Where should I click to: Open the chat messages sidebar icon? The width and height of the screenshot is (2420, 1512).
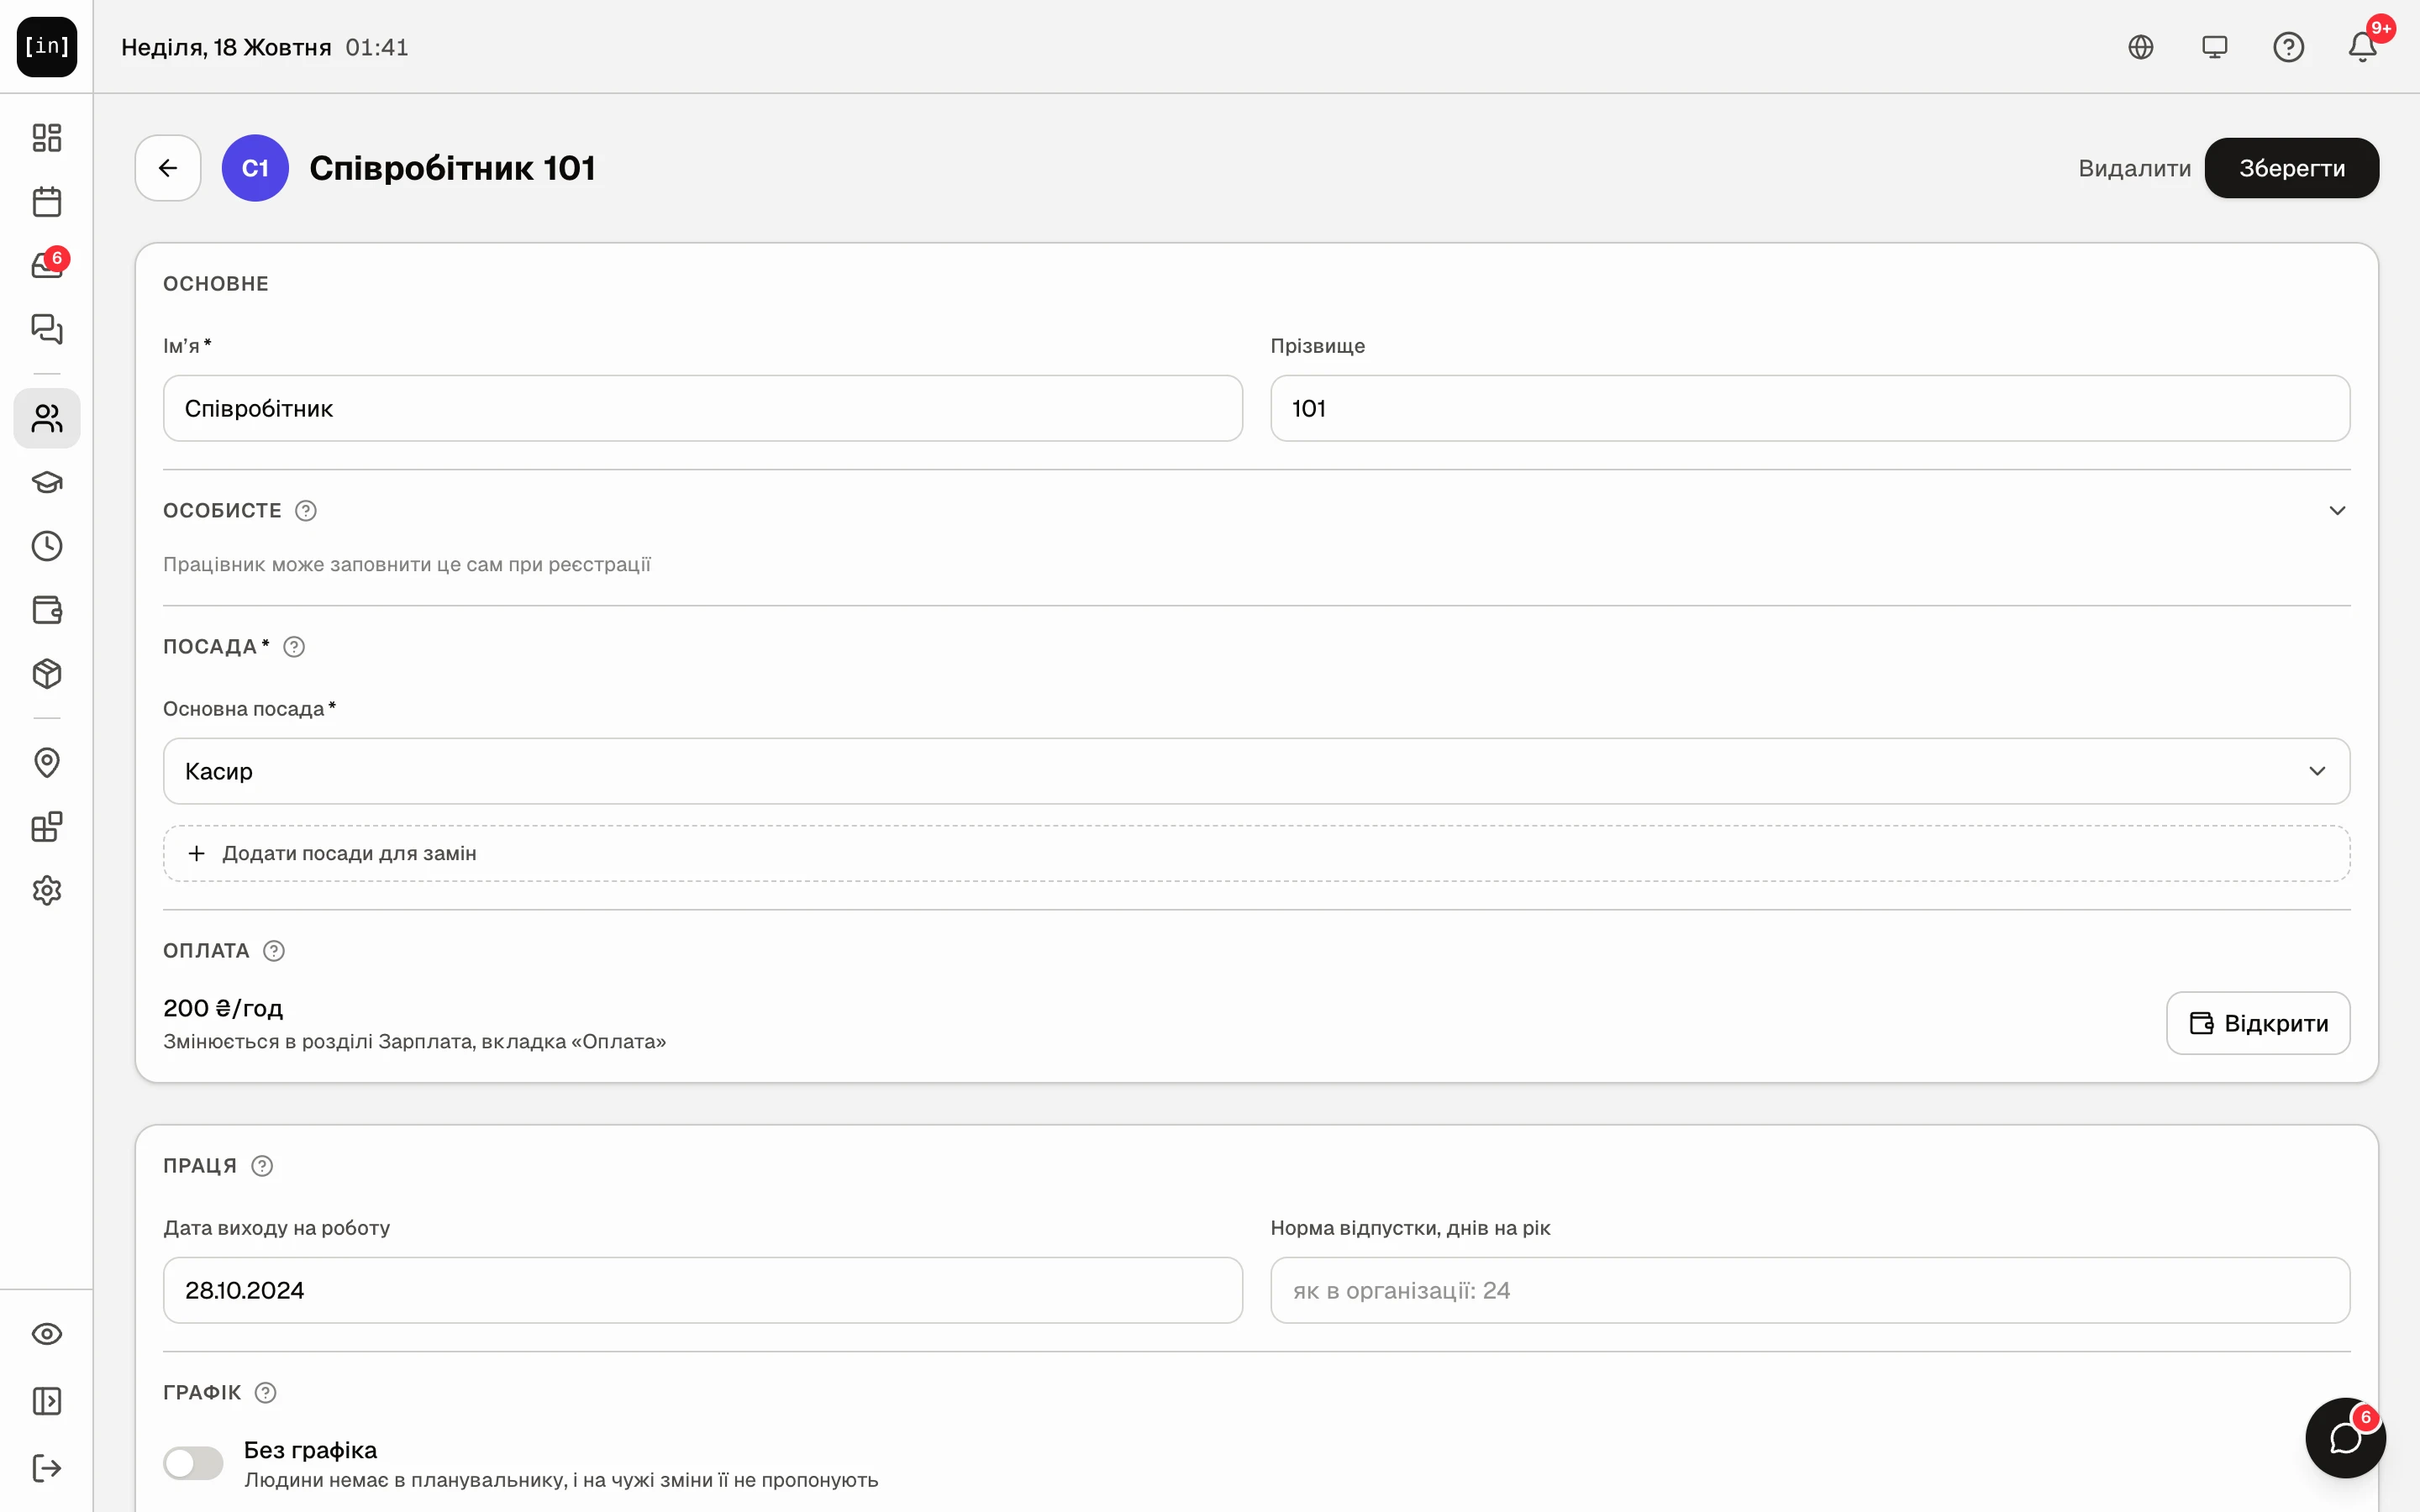coord(47,329)
